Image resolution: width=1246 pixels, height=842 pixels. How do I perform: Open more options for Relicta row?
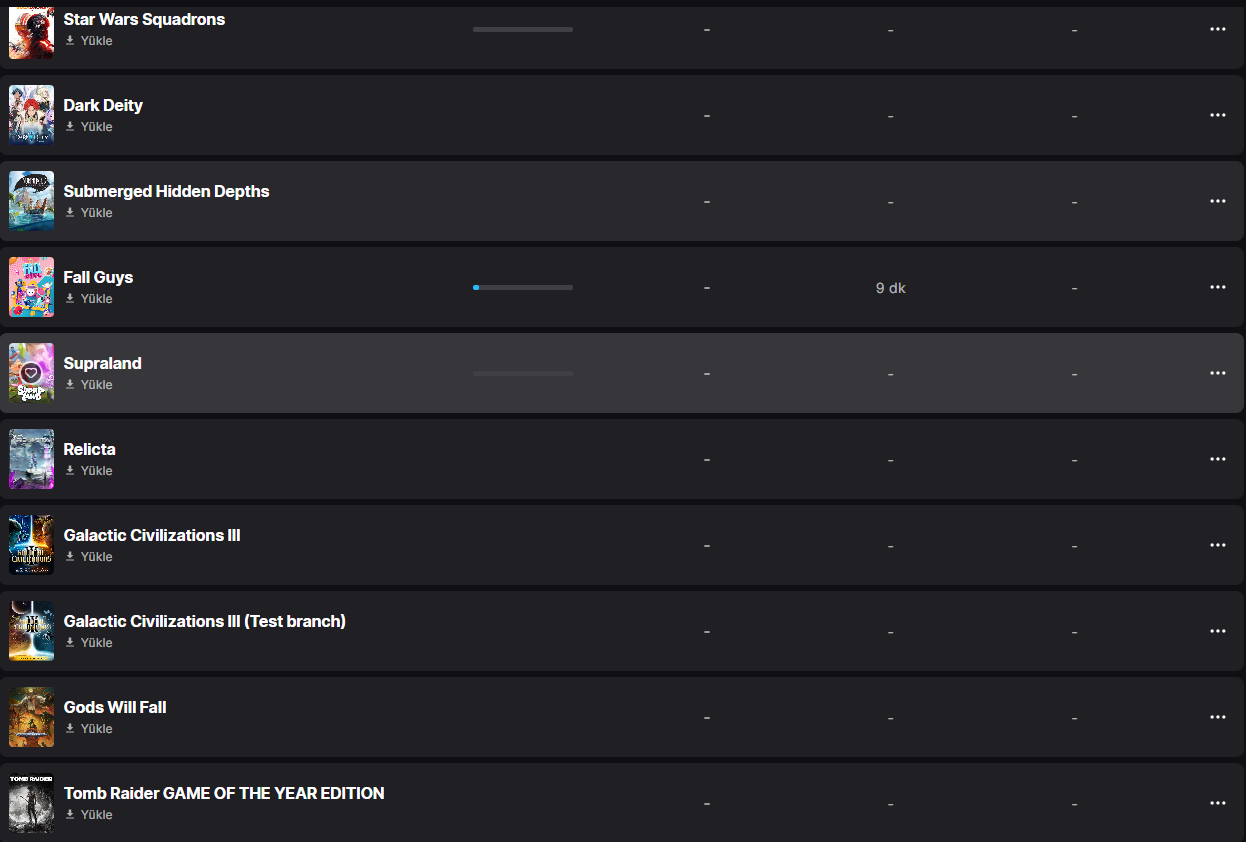[1217, 459]
